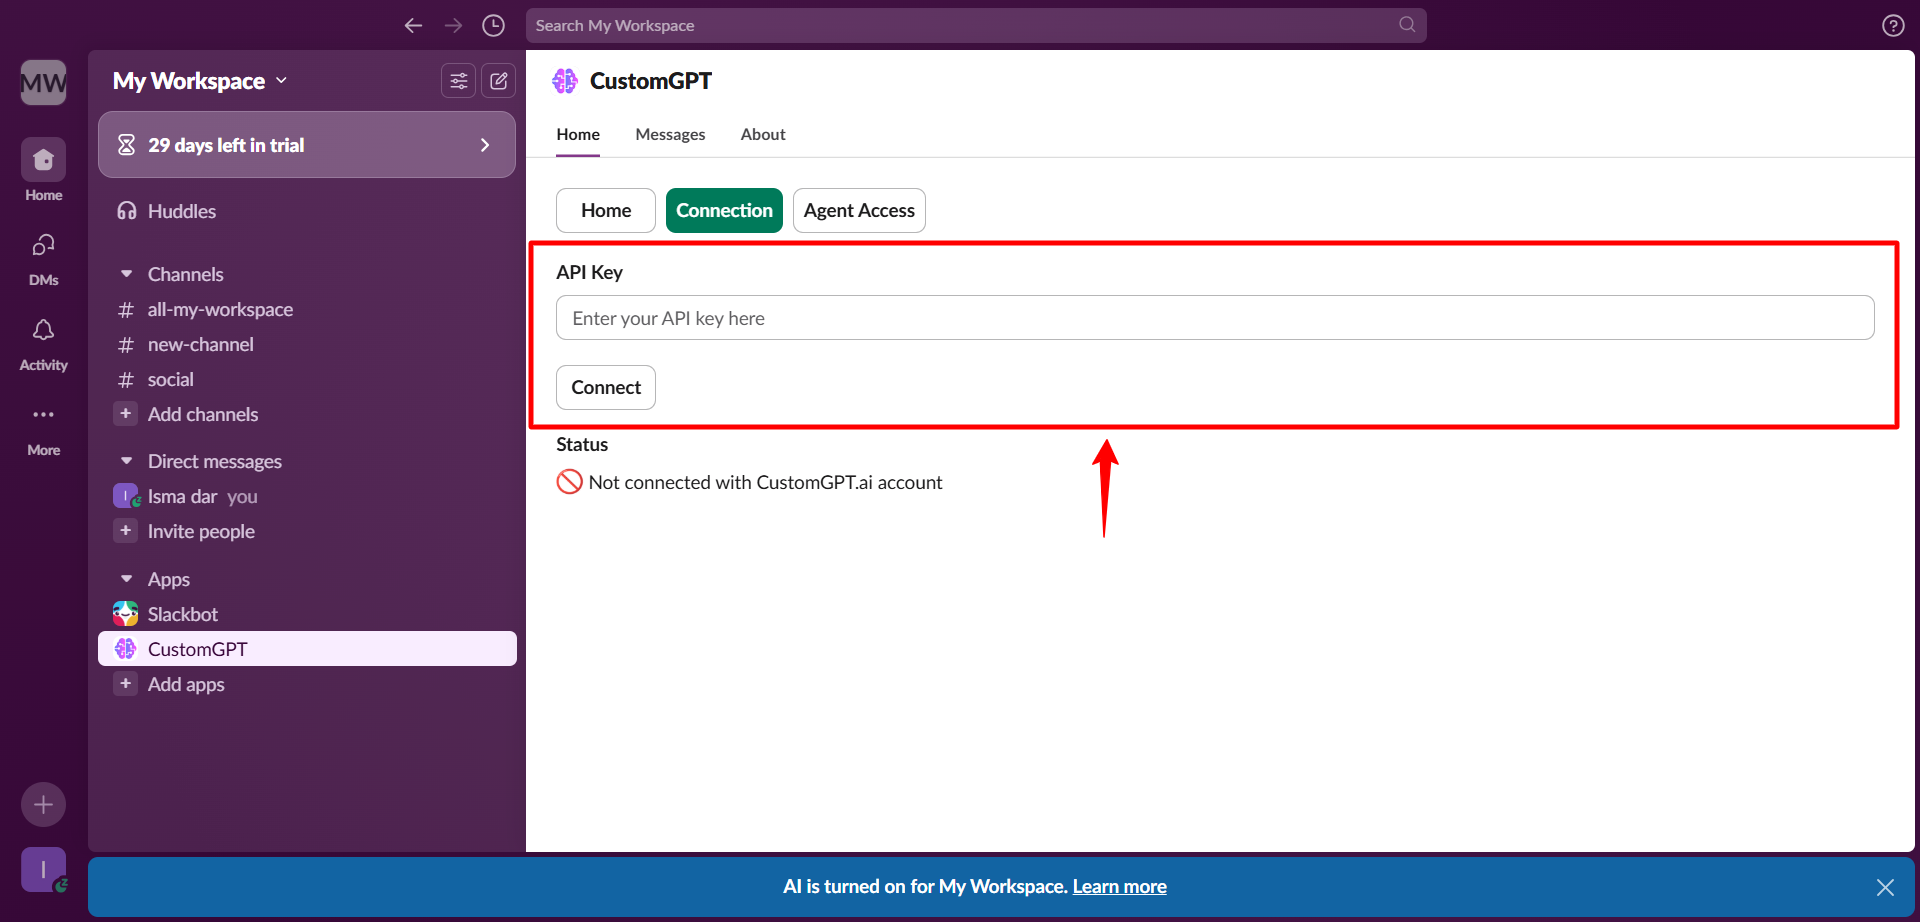The height and width of the screenshot is (922, 1920).
Task: Go forward with the right arrow
Action: tap(453, 25)
